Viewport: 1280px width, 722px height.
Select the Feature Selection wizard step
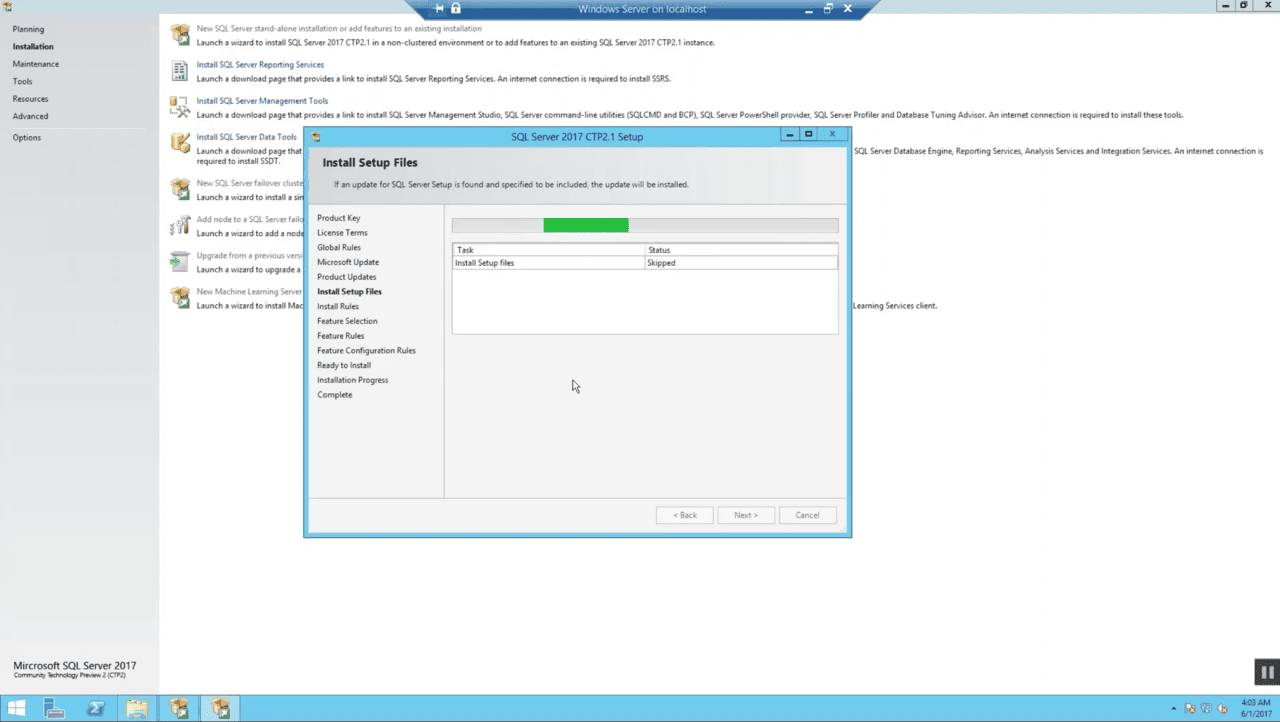(x=347, y=321)
